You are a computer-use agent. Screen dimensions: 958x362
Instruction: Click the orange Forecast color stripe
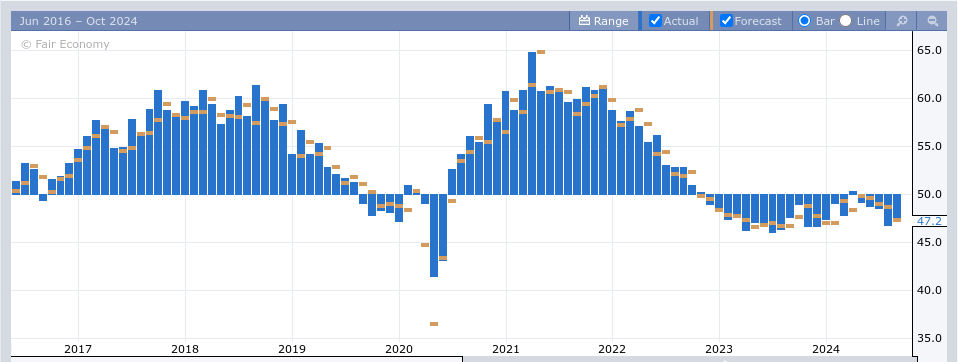point(711,21)
